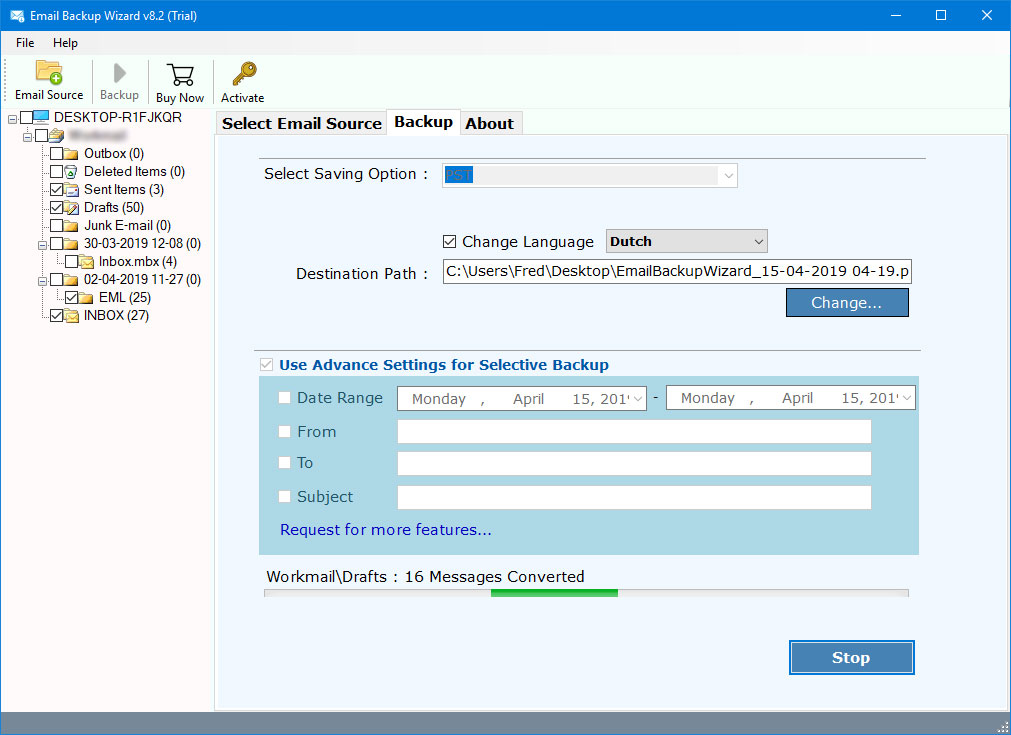
Task: Click the app icon in title bar
Action: [x=17, y=15]
